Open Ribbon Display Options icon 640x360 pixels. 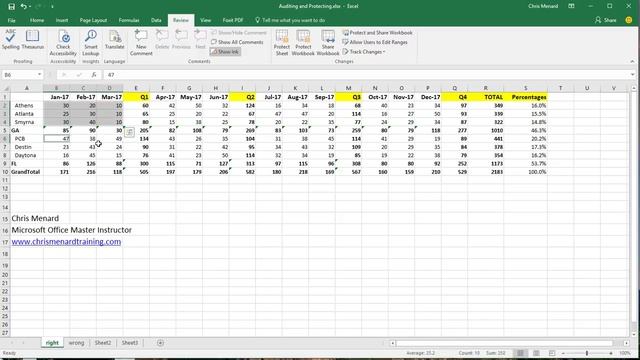coord(571,6)
